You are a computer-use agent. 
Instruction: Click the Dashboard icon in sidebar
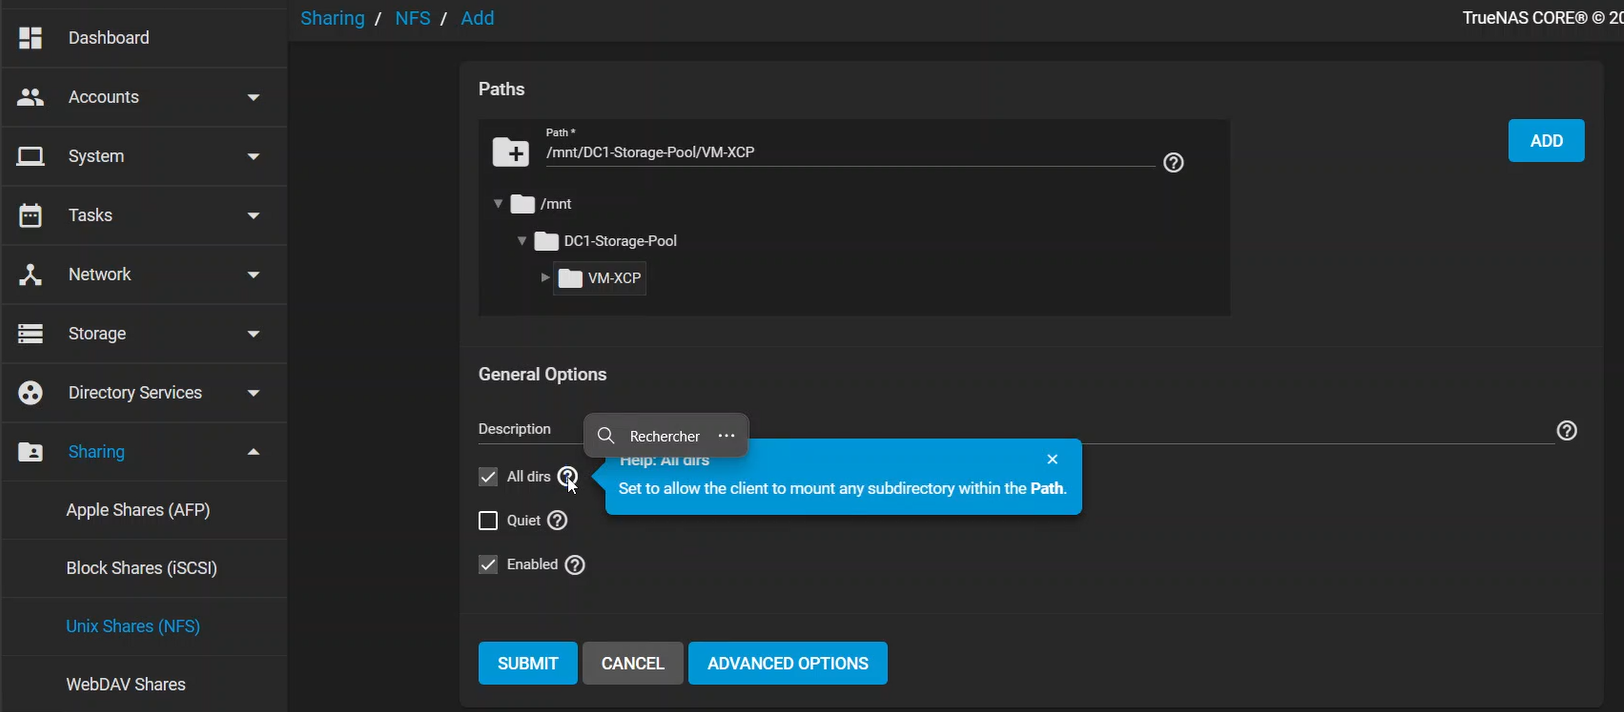(x=31, y=38)
